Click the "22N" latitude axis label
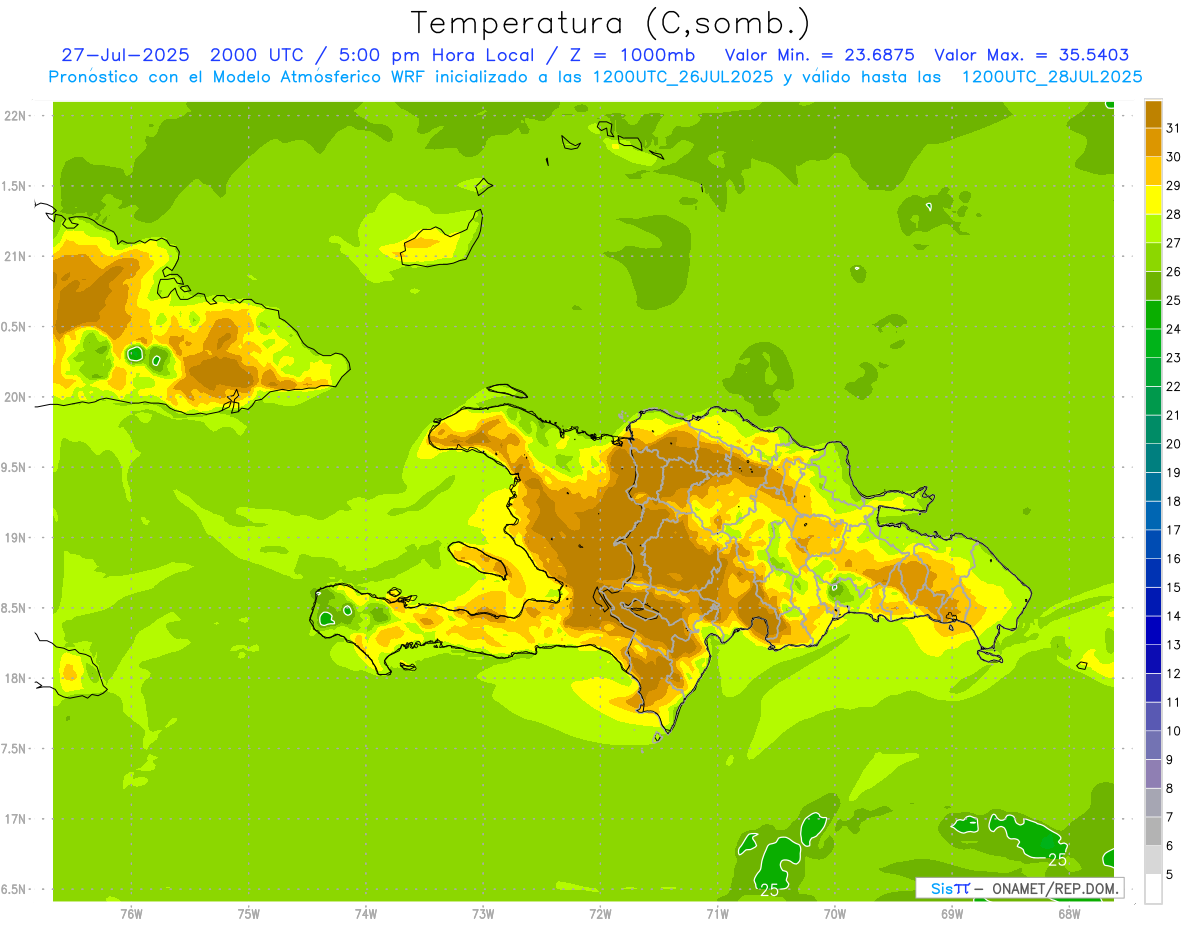Image resolution: width=1200 pixels, height=927 pixels. [15, 116]
